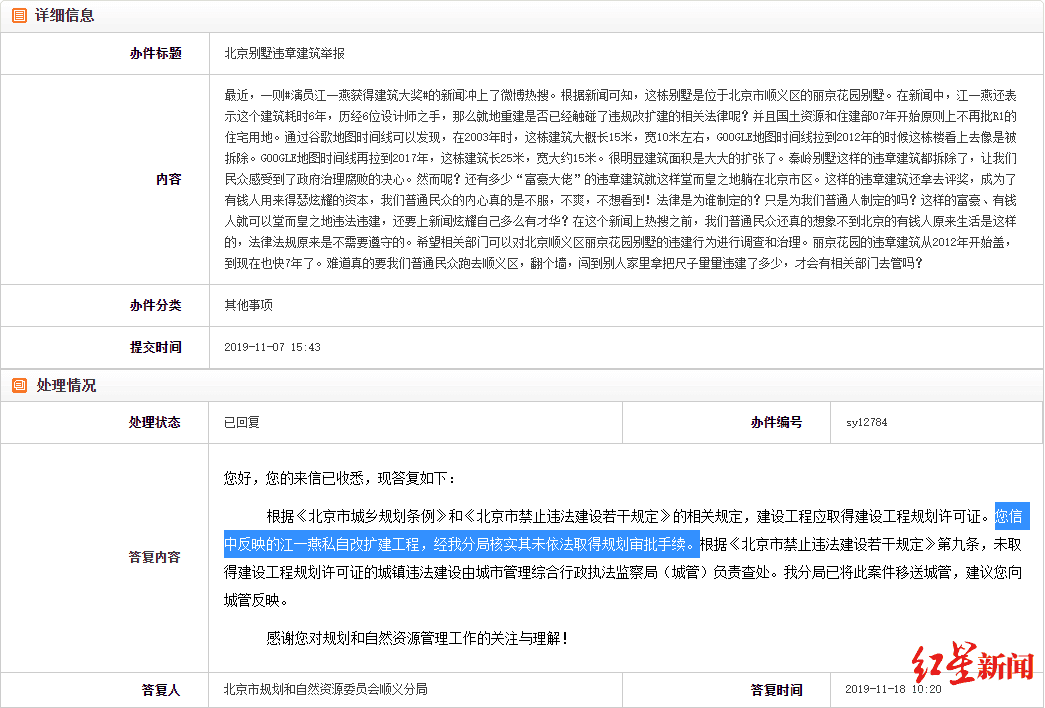The height and width of the screenshot is (708, 1045).
Task: Select the case number sy12784
Action: point(866,423)
